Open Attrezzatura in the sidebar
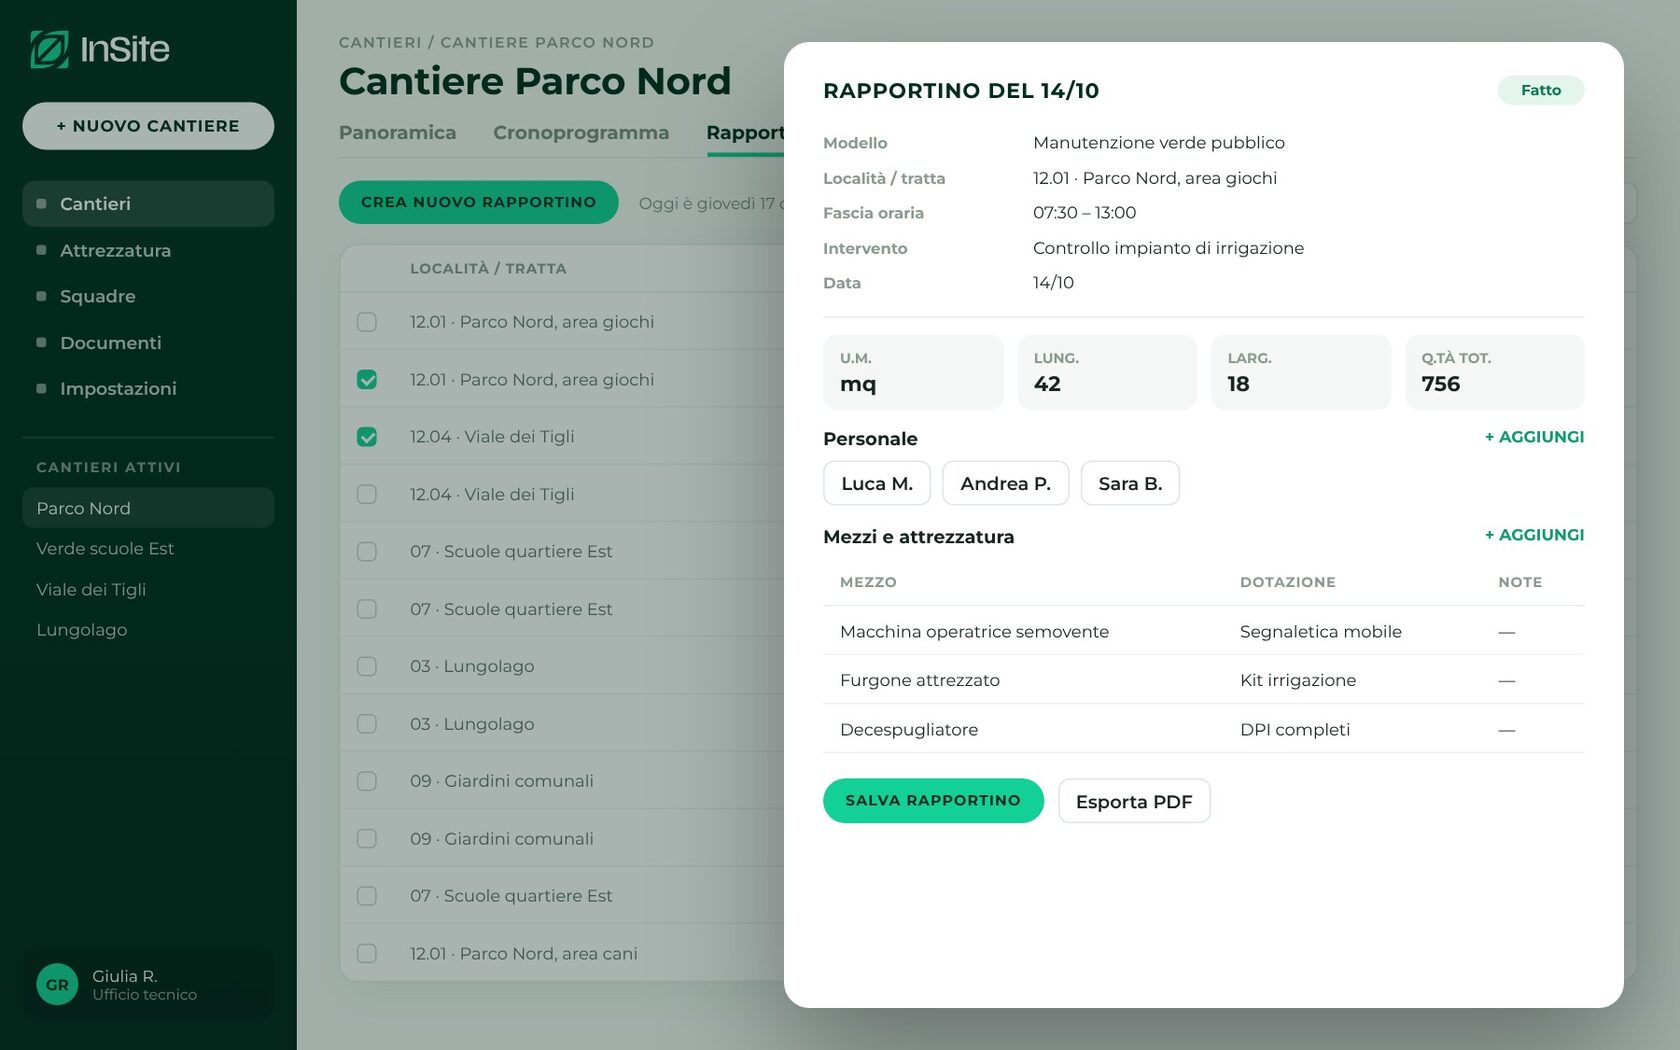Image resolution: width=1680 pixels, height=1050 pixels. [148, 250]
